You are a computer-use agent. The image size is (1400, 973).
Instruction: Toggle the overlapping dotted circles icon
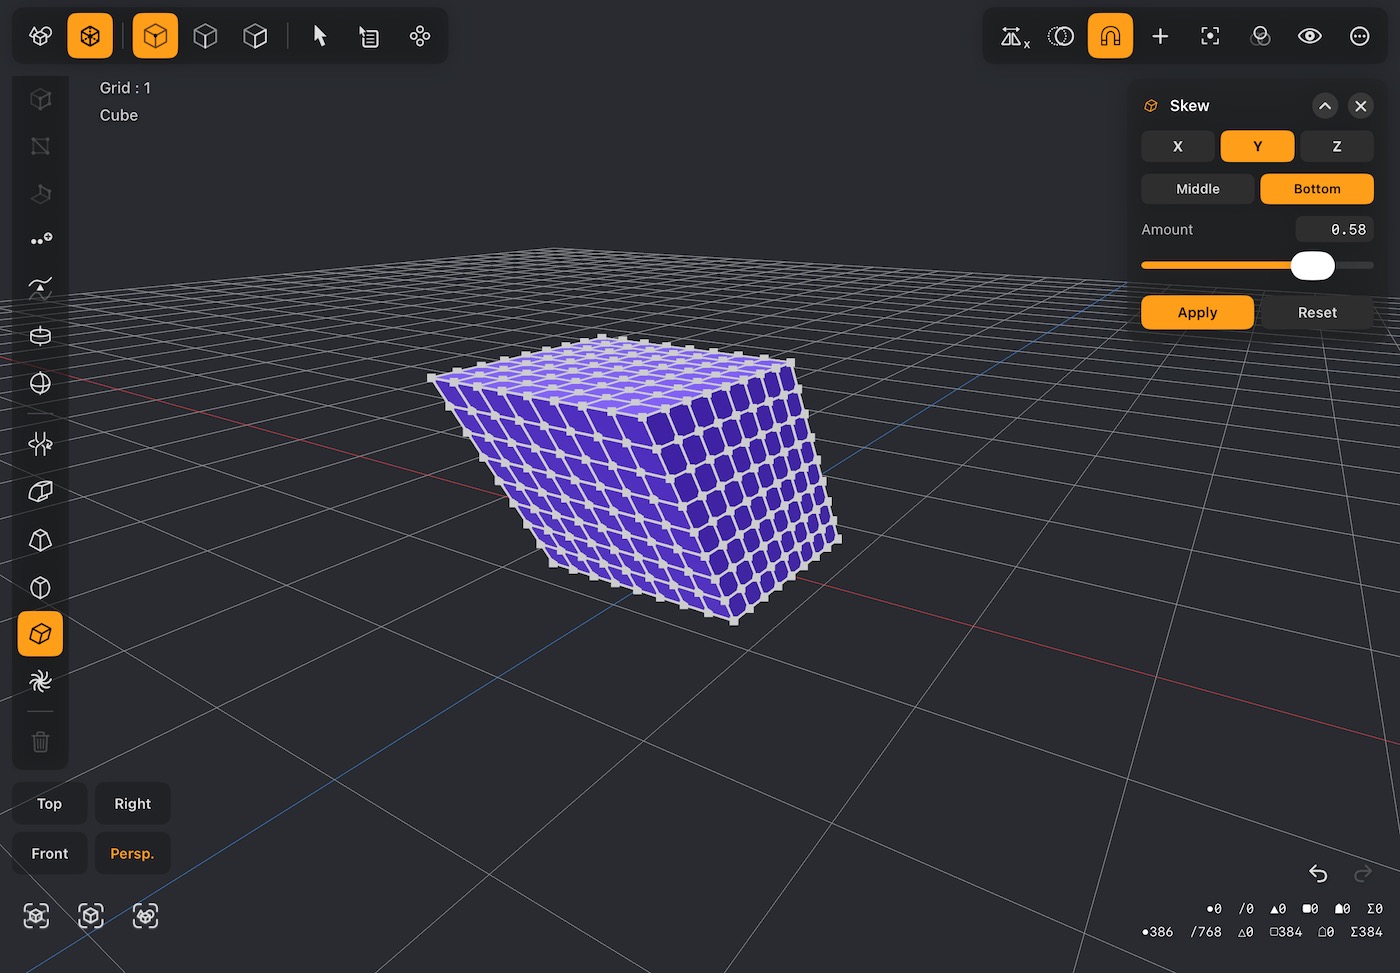point(1060,36)
